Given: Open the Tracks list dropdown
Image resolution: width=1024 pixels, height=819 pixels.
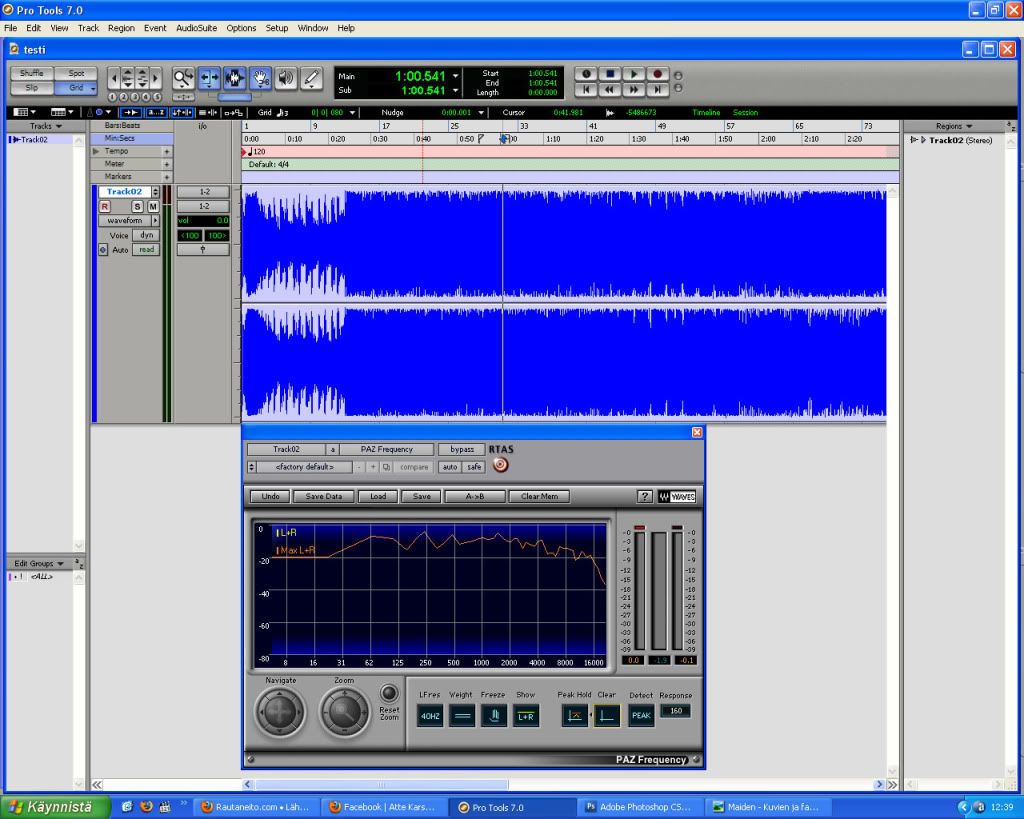Looking at the screenshot, I should tap(46, 126).
